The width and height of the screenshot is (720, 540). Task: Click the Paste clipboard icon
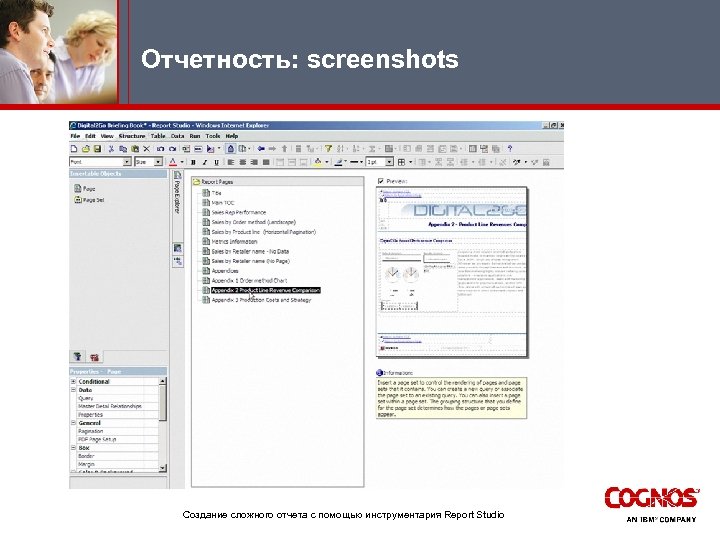click(135, 149)
